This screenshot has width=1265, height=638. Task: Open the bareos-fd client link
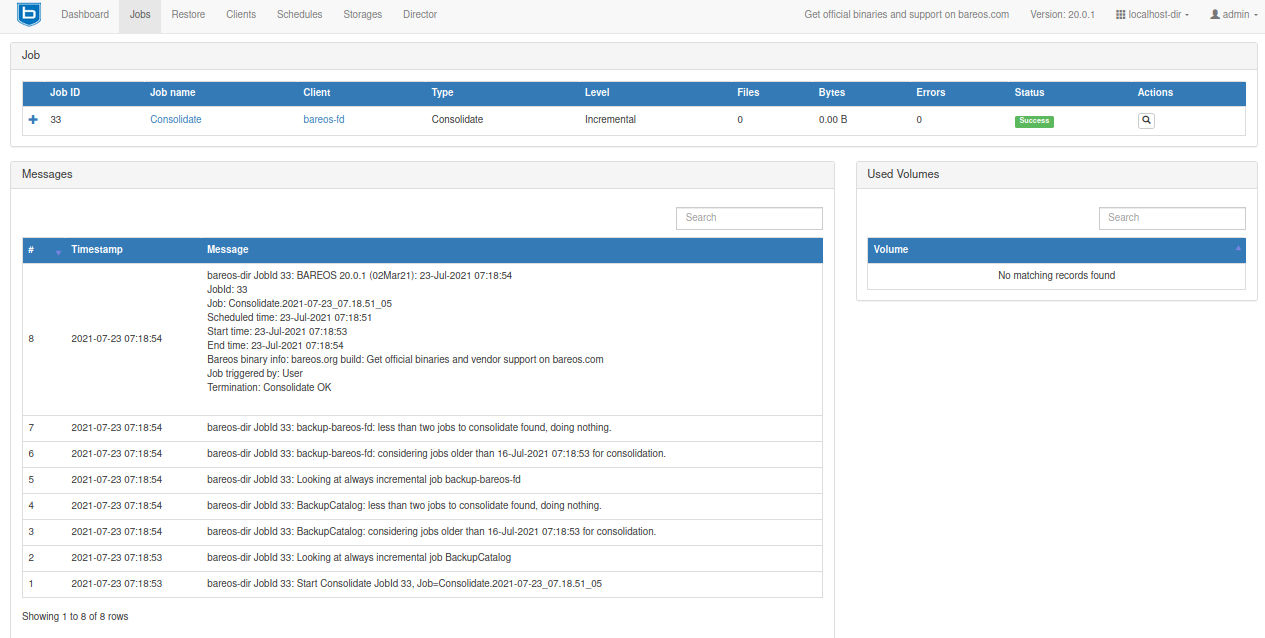tap(324, 120)
